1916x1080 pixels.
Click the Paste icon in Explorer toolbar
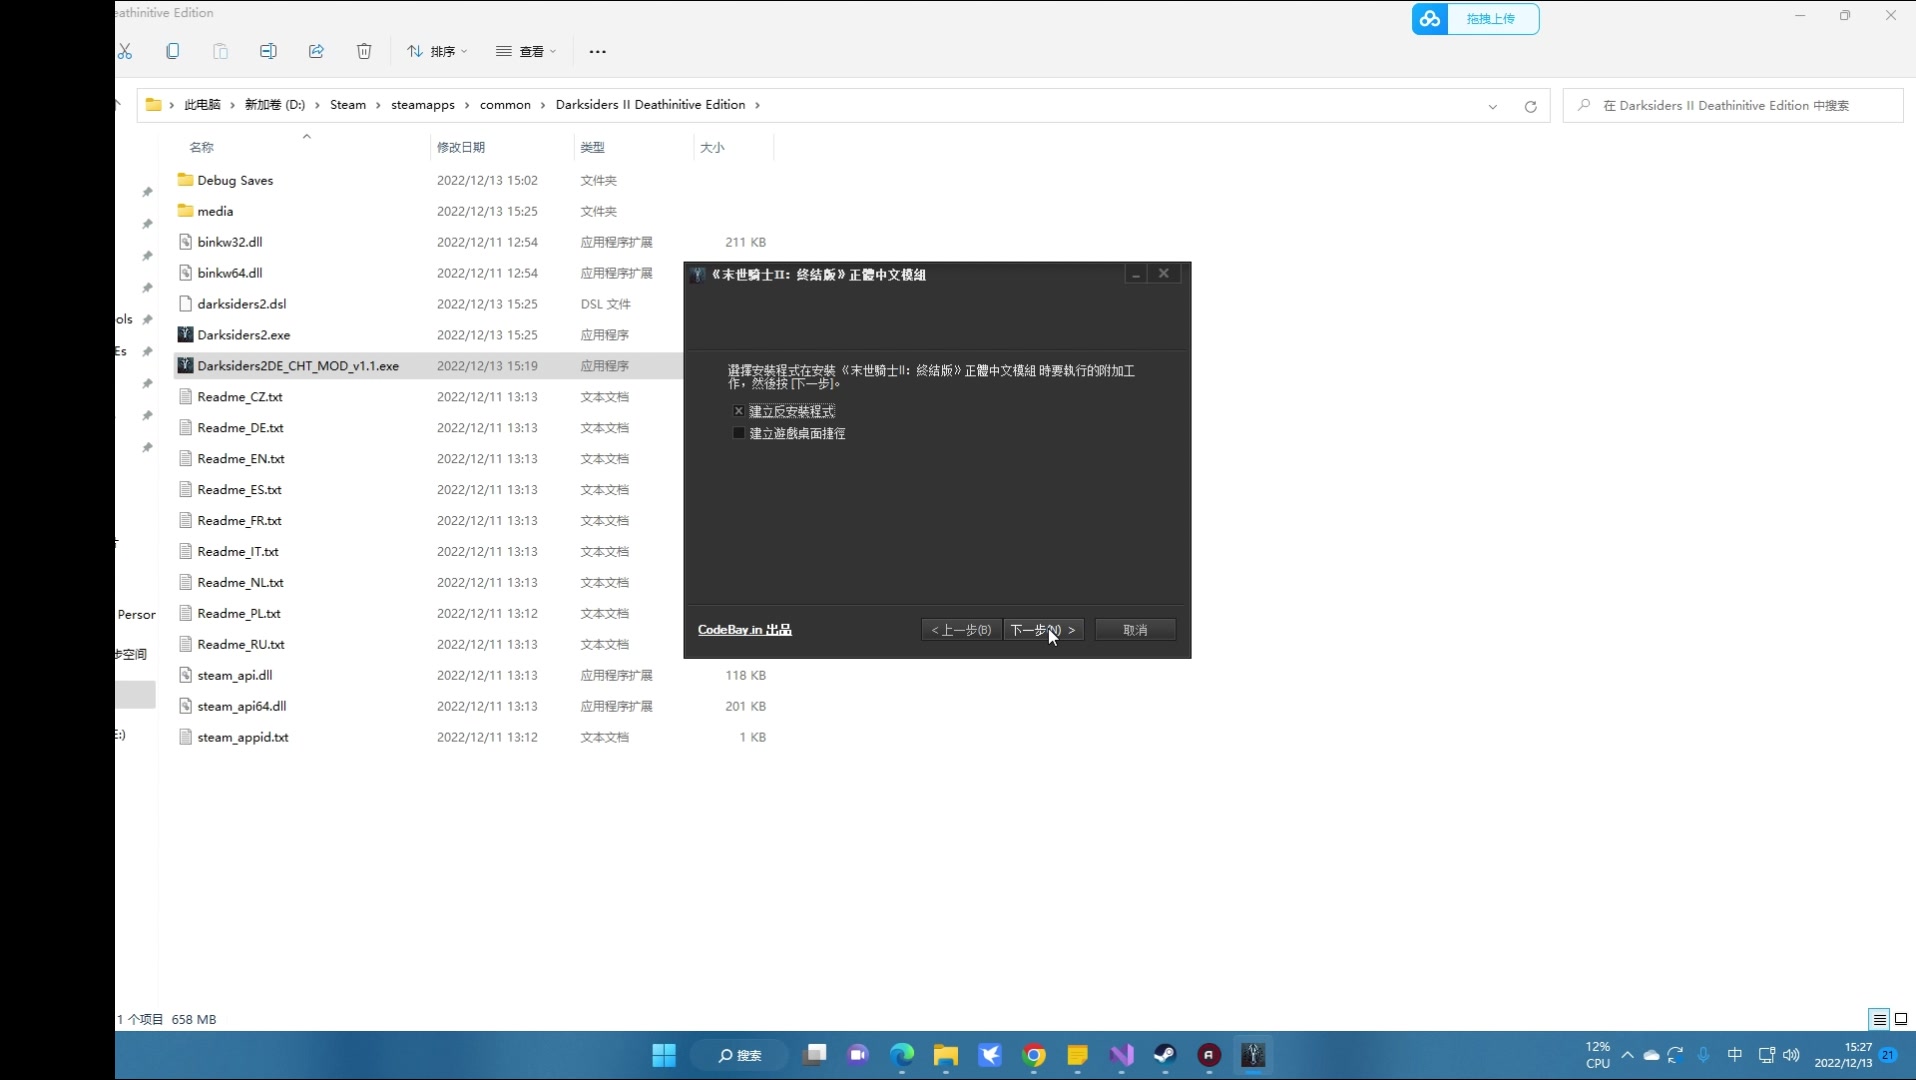click(x=220, y=51)
